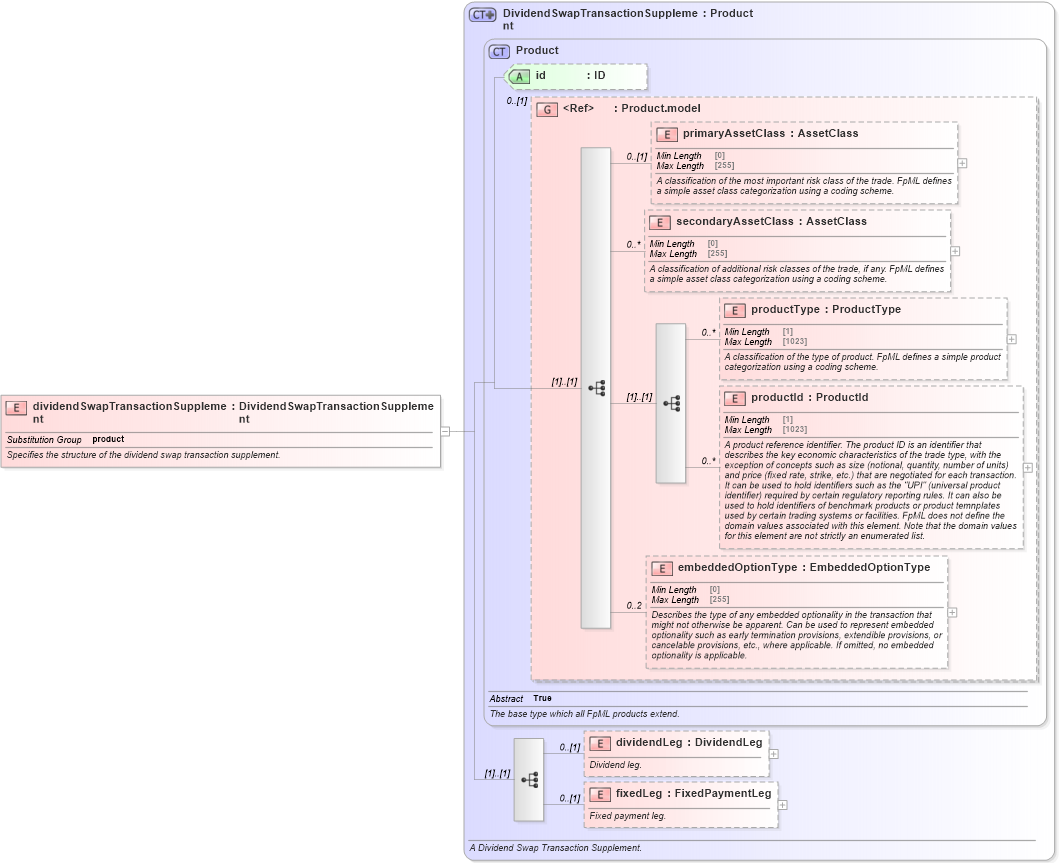
Task: Click the E icon of secondaryAssetClass
Action: [x=659, y=221]
